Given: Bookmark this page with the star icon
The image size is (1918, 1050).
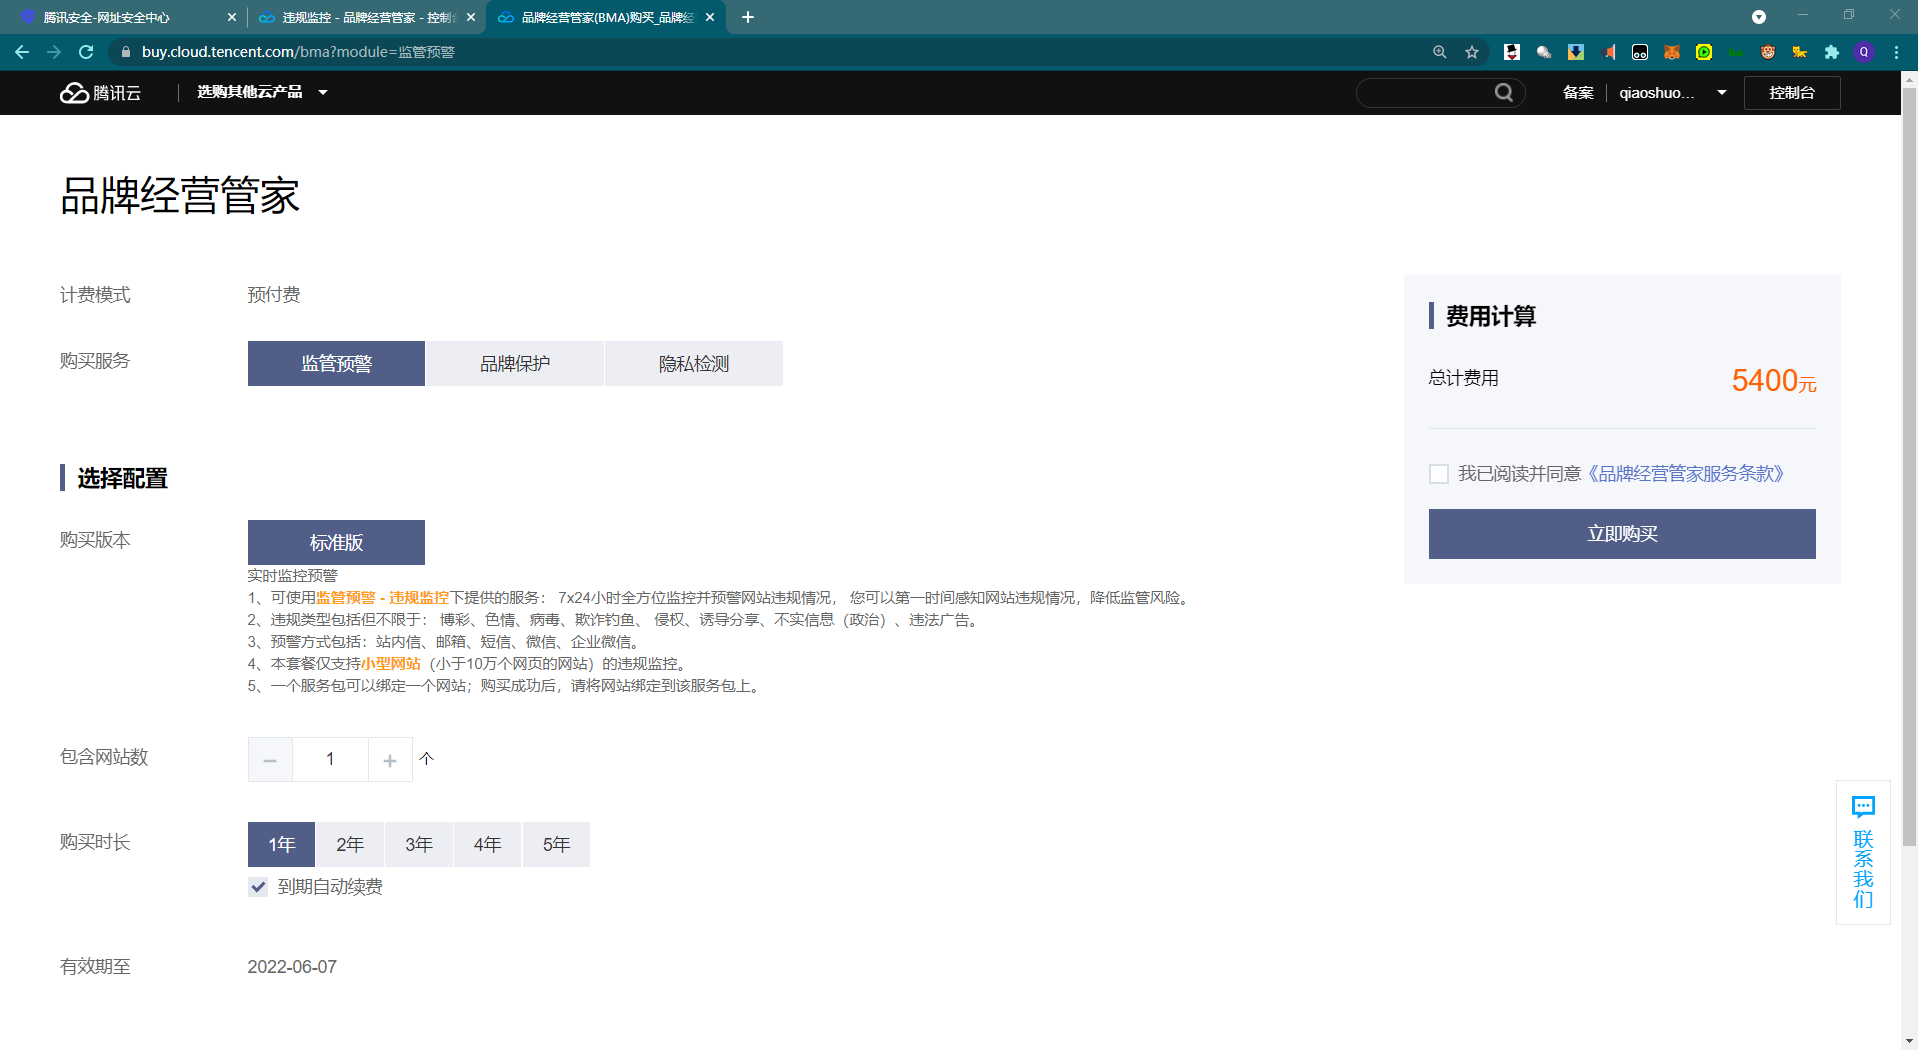Looking at the screenshot, I should pos(1472,52).
